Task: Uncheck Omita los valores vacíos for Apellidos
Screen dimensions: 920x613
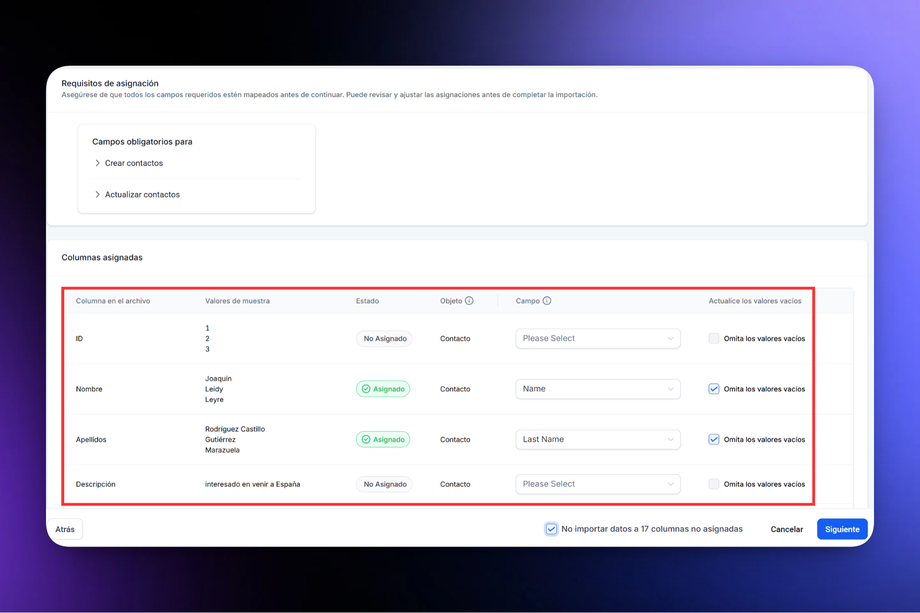Action: click(713, 439)
